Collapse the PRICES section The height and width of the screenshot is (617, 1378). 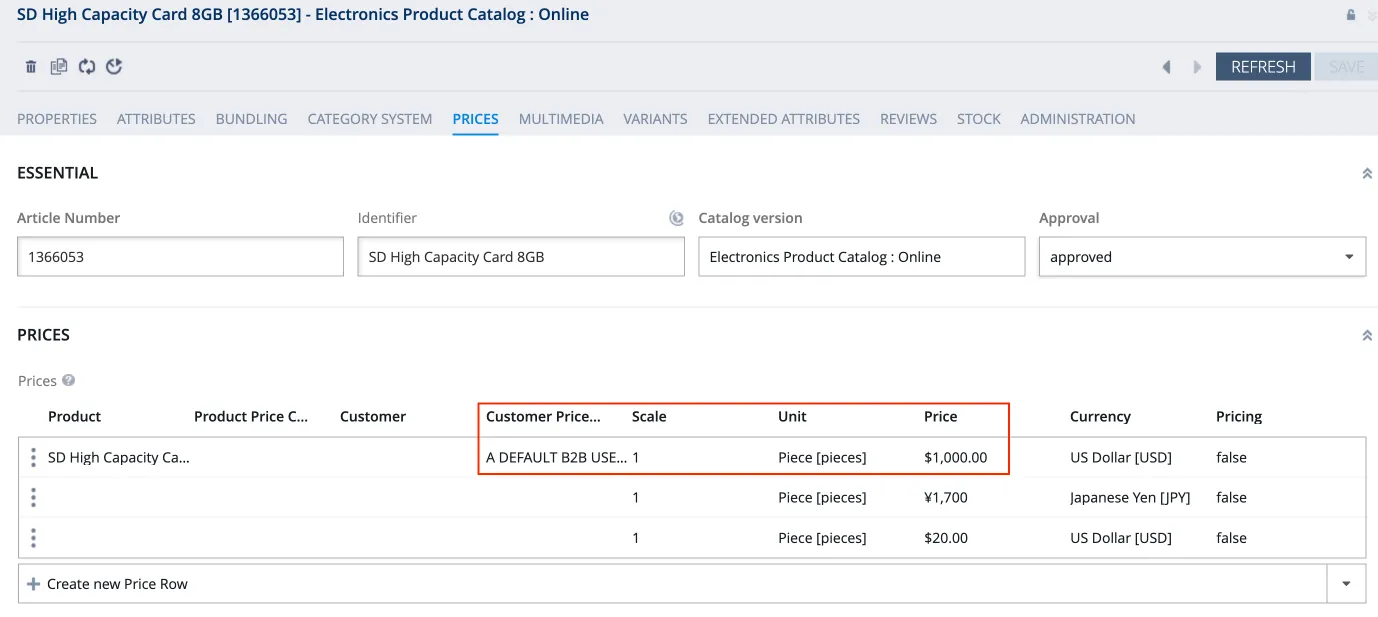(1367, 335)
